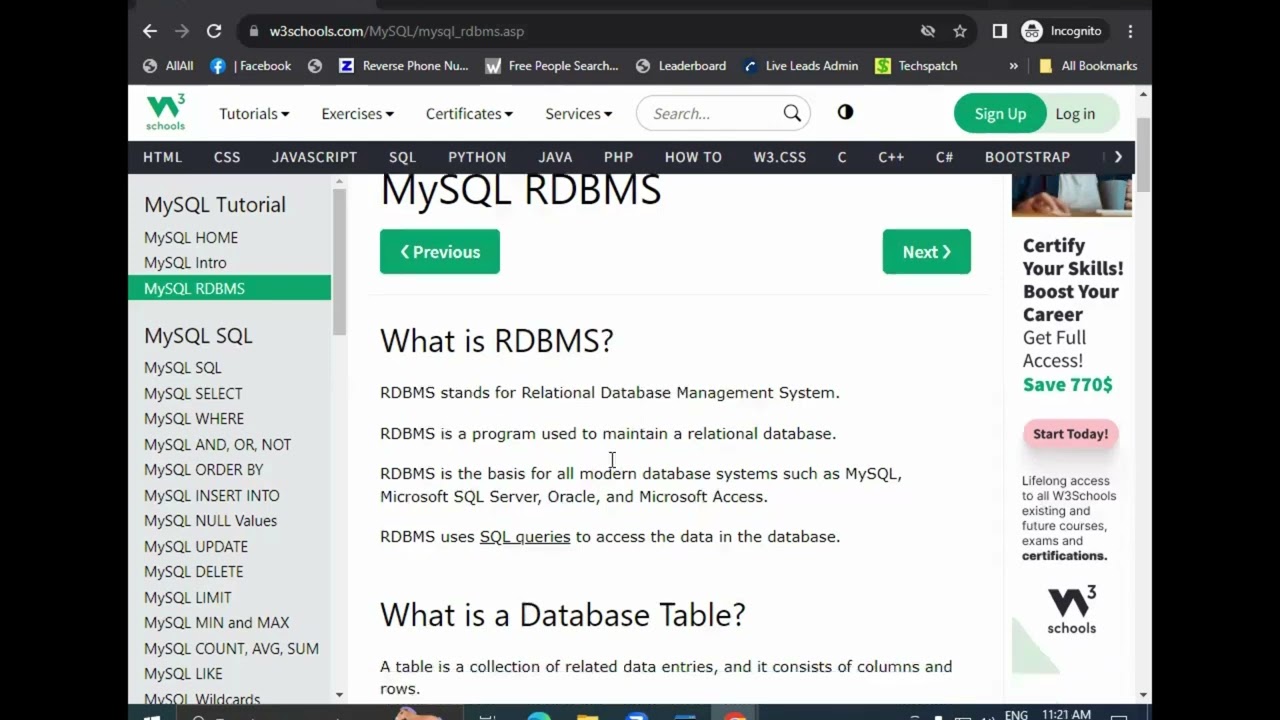The image size is (1280, 720).
Task: Open the Reverse Phone Nu... bookmark
Action: coord(404,66)
